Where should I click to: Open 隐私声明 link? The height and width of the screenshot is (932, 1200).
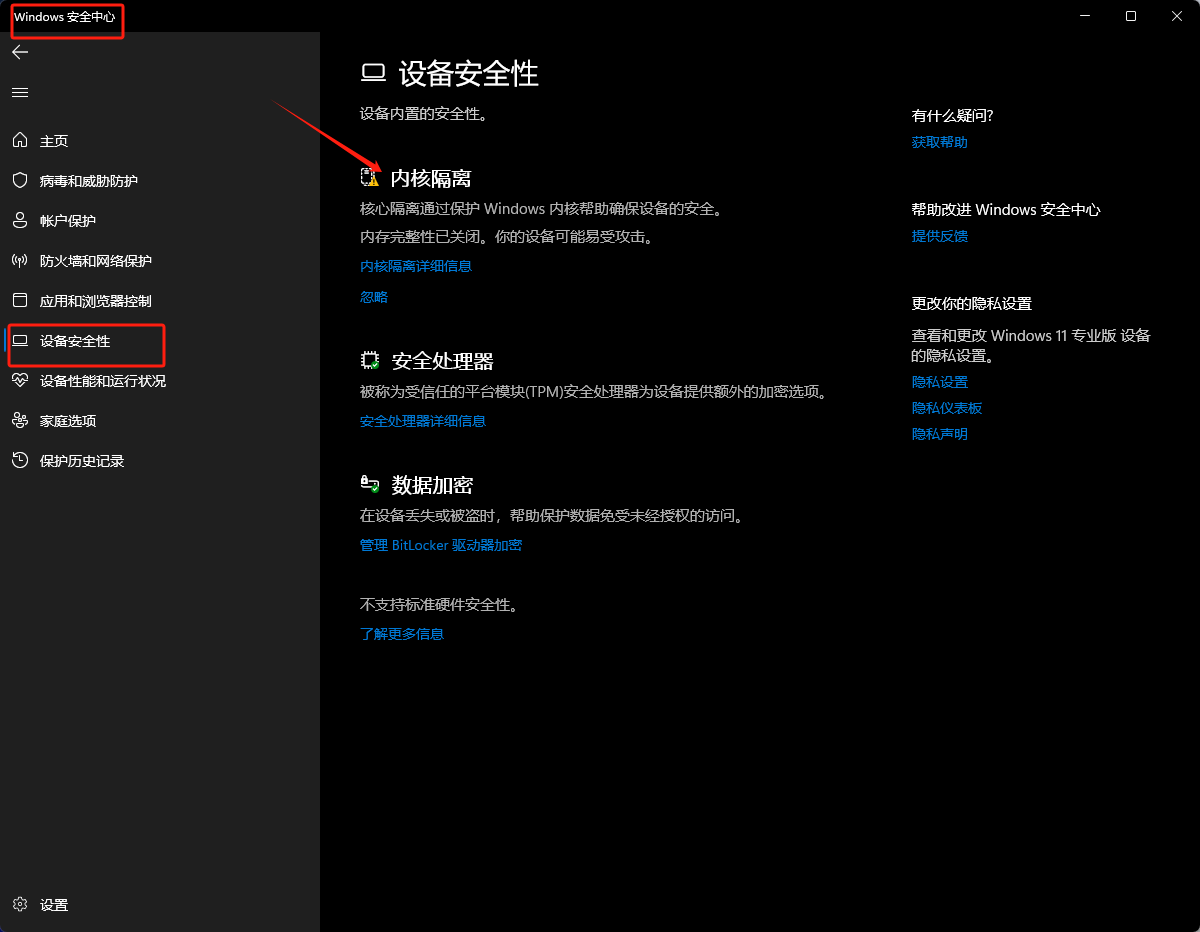[x=940, y=434]
